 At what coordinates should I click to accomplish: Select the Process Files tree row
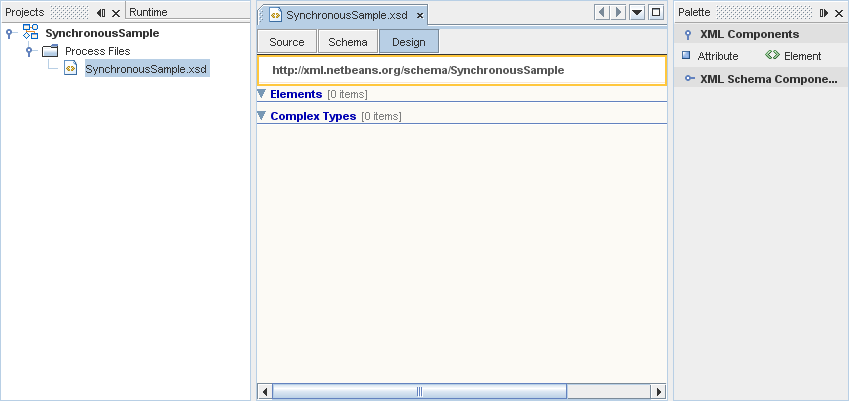[x=97, y=51]
